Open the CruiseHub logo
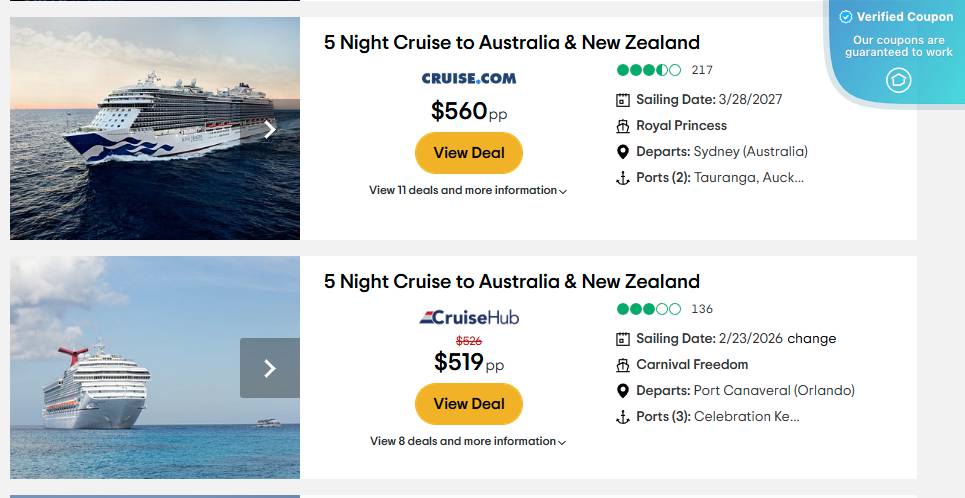 469,318
